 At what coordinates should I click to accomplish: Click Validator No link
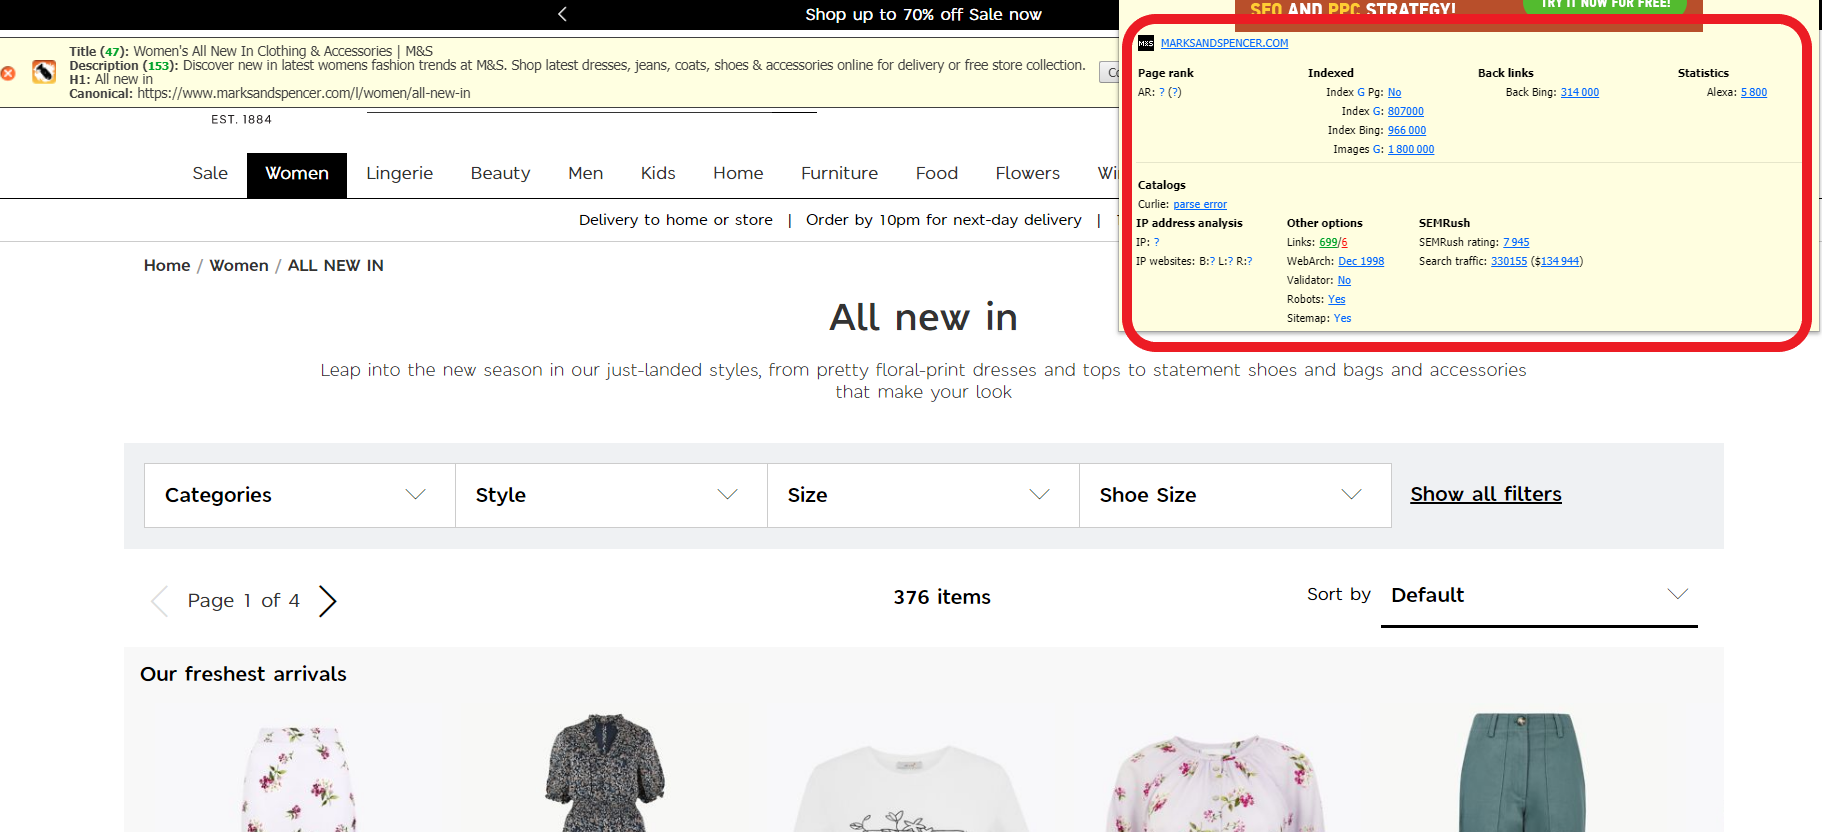click(x=1344, y=280)
